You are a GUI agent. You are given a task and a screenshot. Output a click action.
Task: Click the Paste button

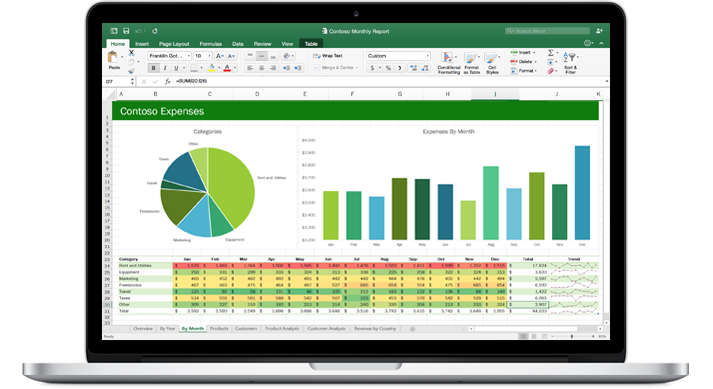click(113, 60)
